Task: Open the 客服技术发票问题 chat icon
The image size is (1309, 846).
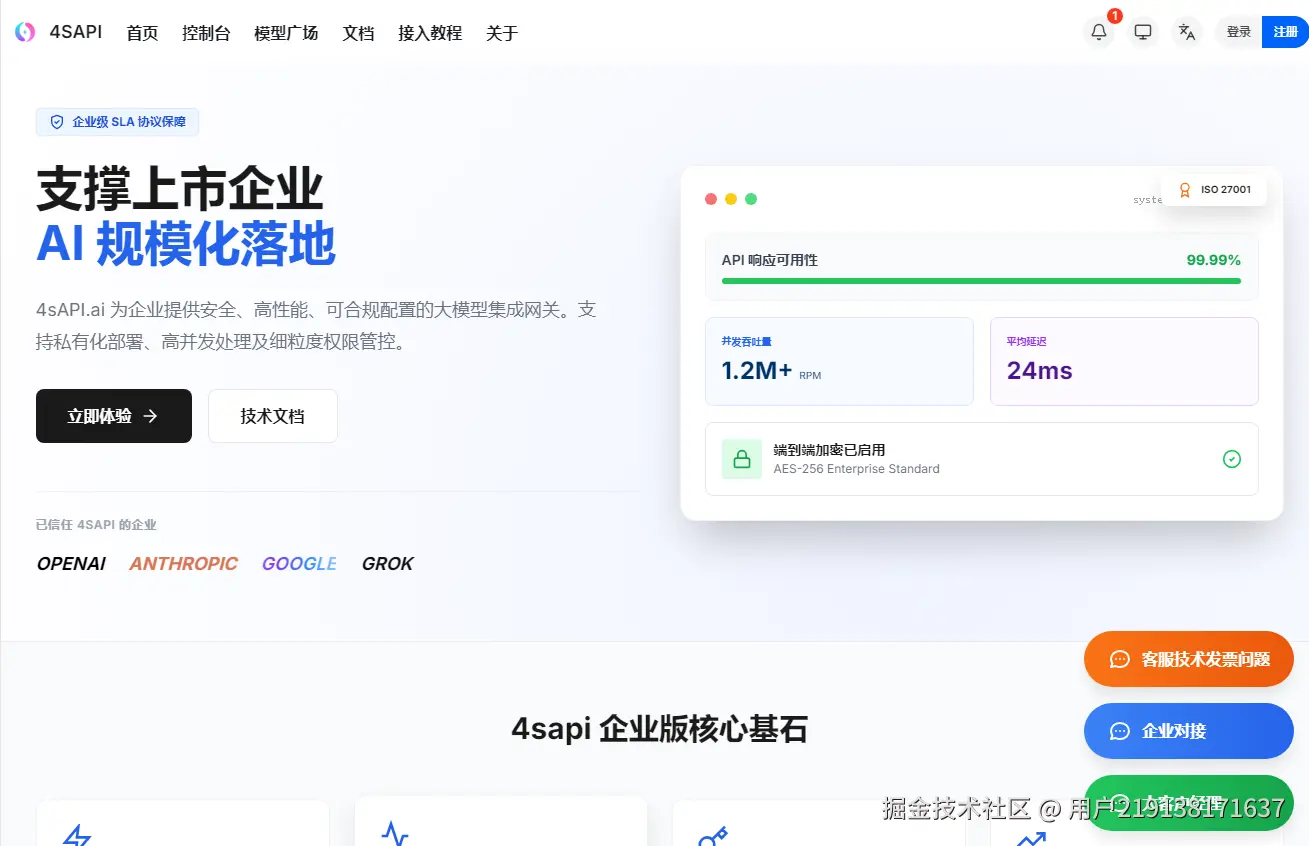Action: point(1119,659)
